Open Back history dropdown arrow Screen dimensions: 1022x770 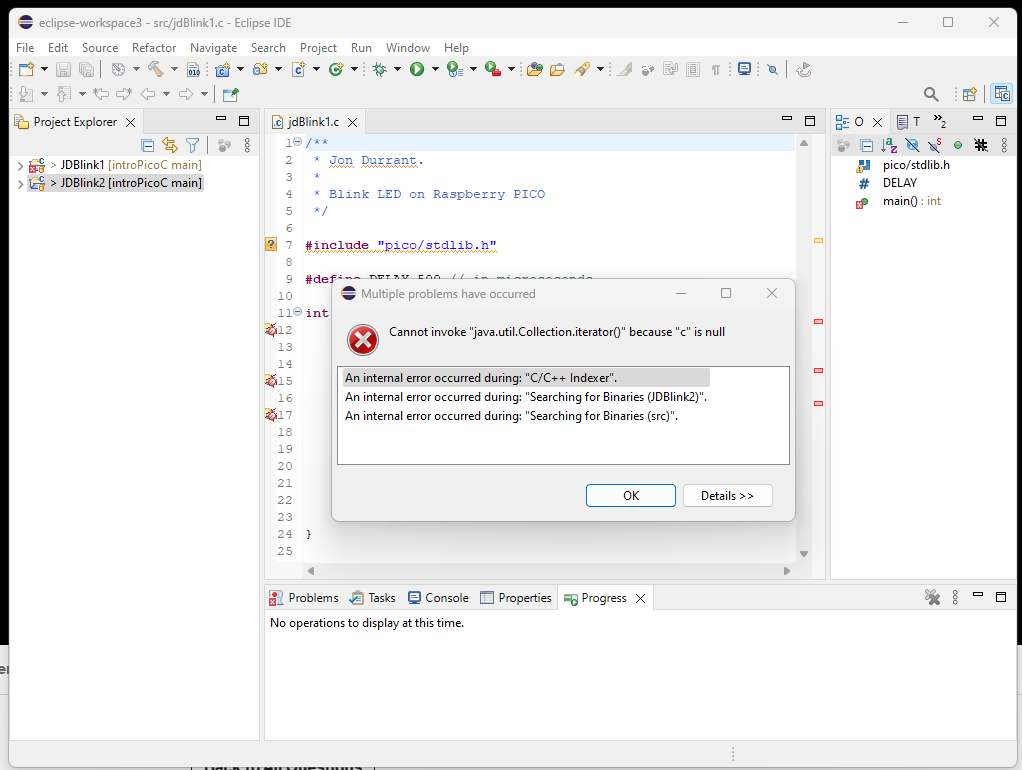[166, 94]
